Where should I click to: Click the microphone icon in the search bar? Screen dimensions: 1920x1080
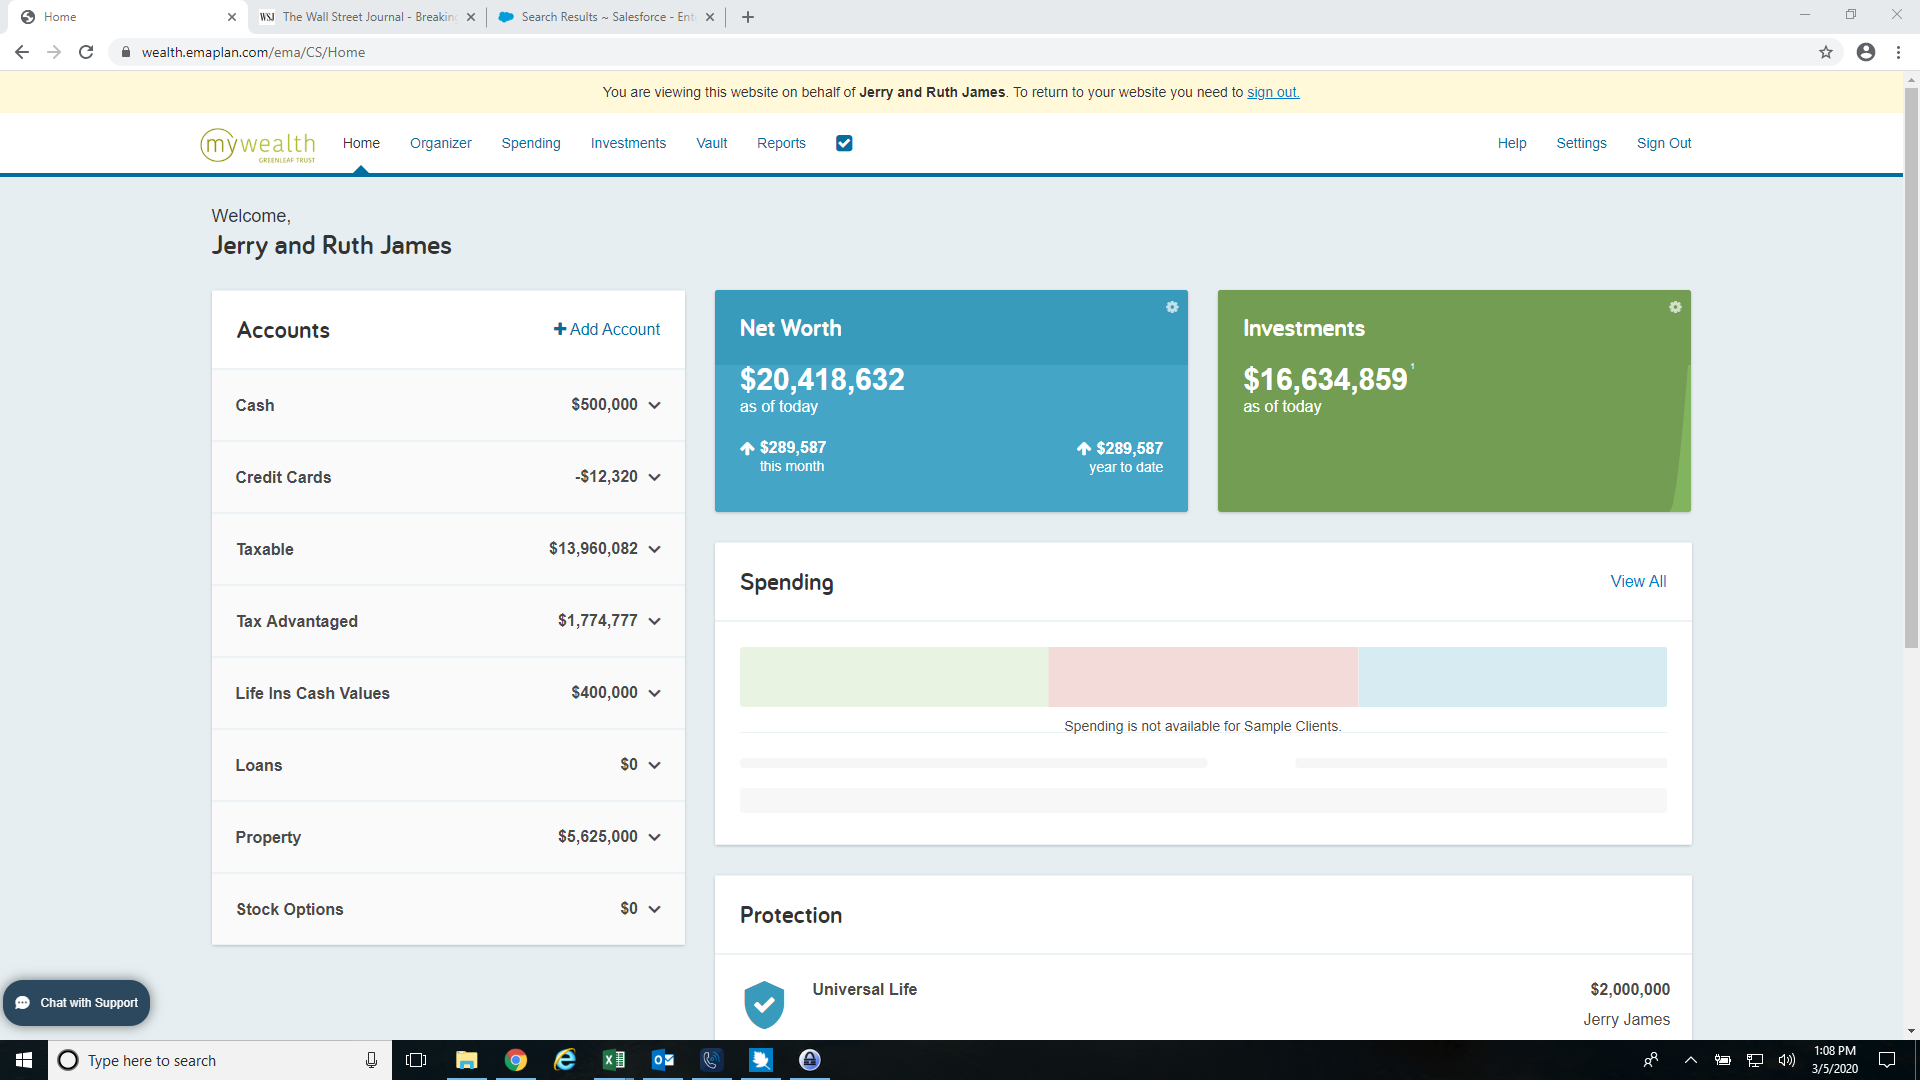pos(370,1060)
